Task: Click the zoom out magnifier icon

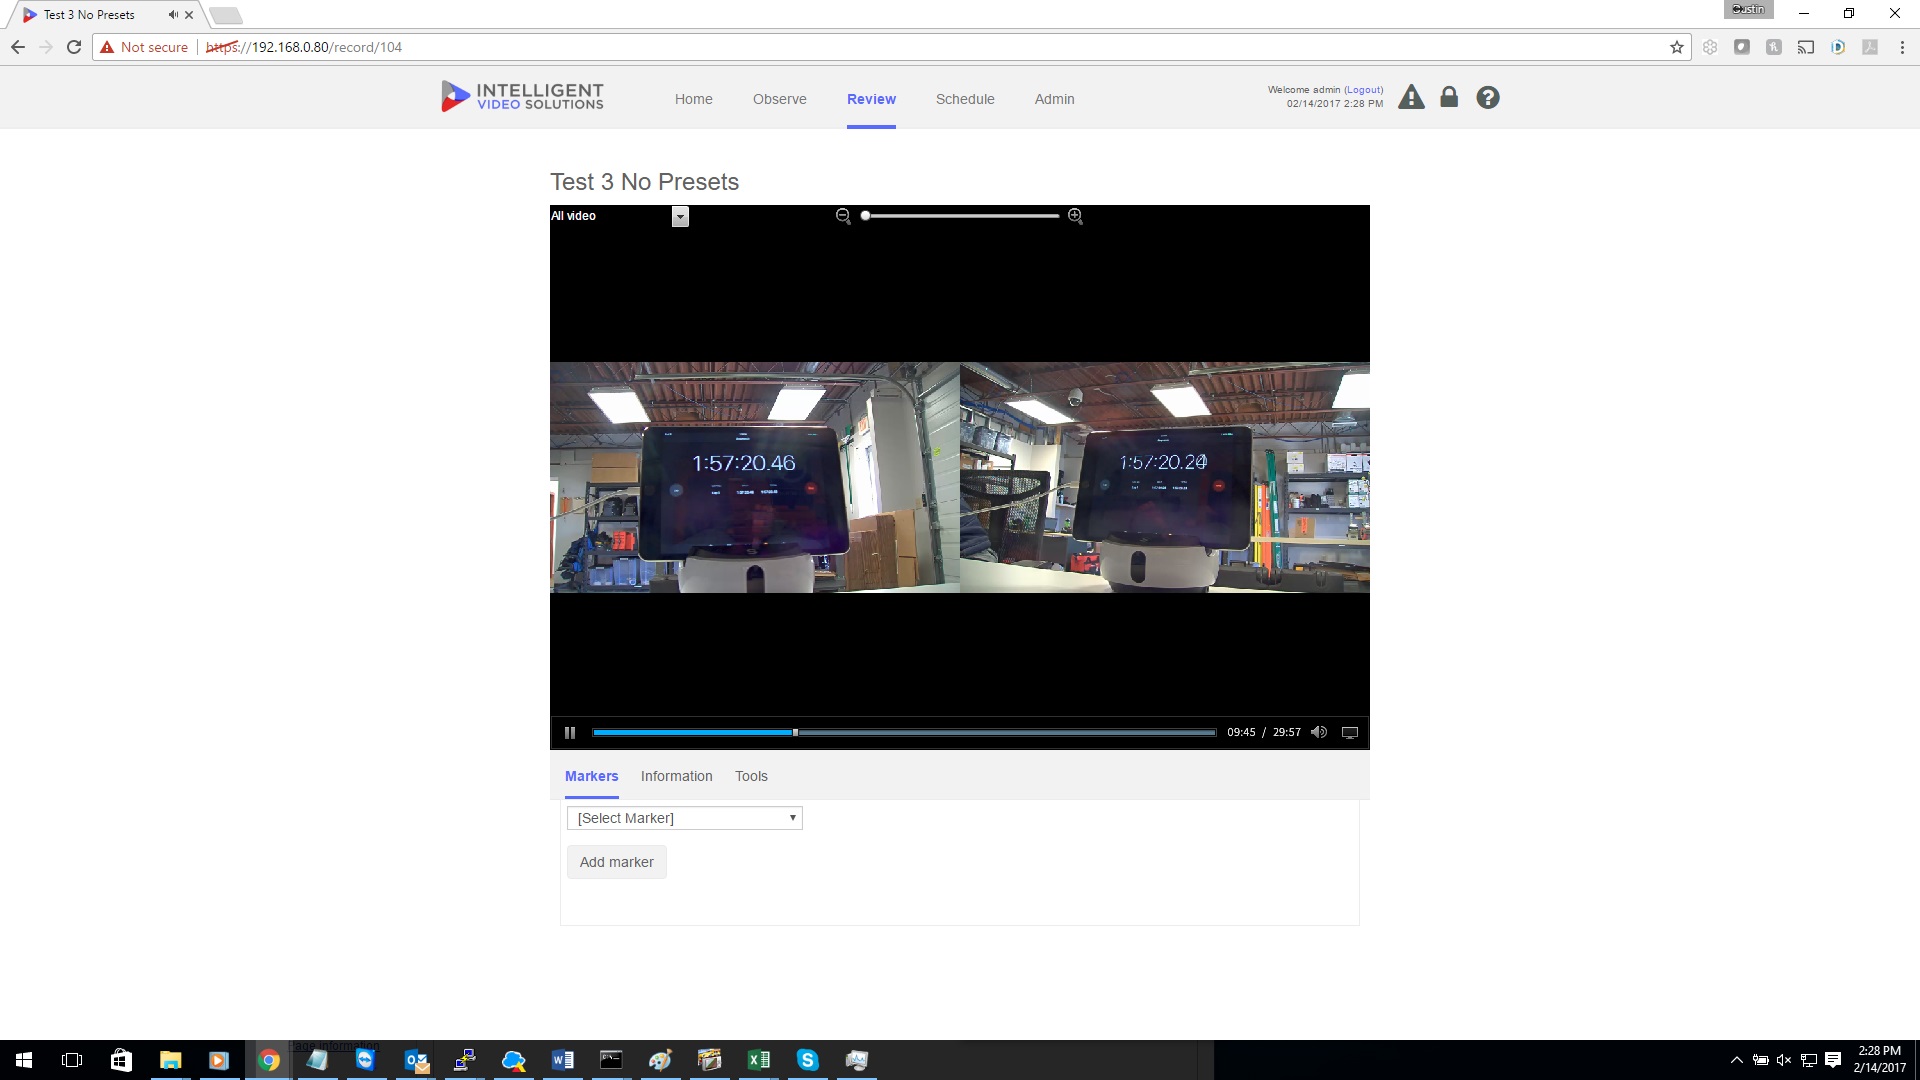Action: [x=843, y=216]
